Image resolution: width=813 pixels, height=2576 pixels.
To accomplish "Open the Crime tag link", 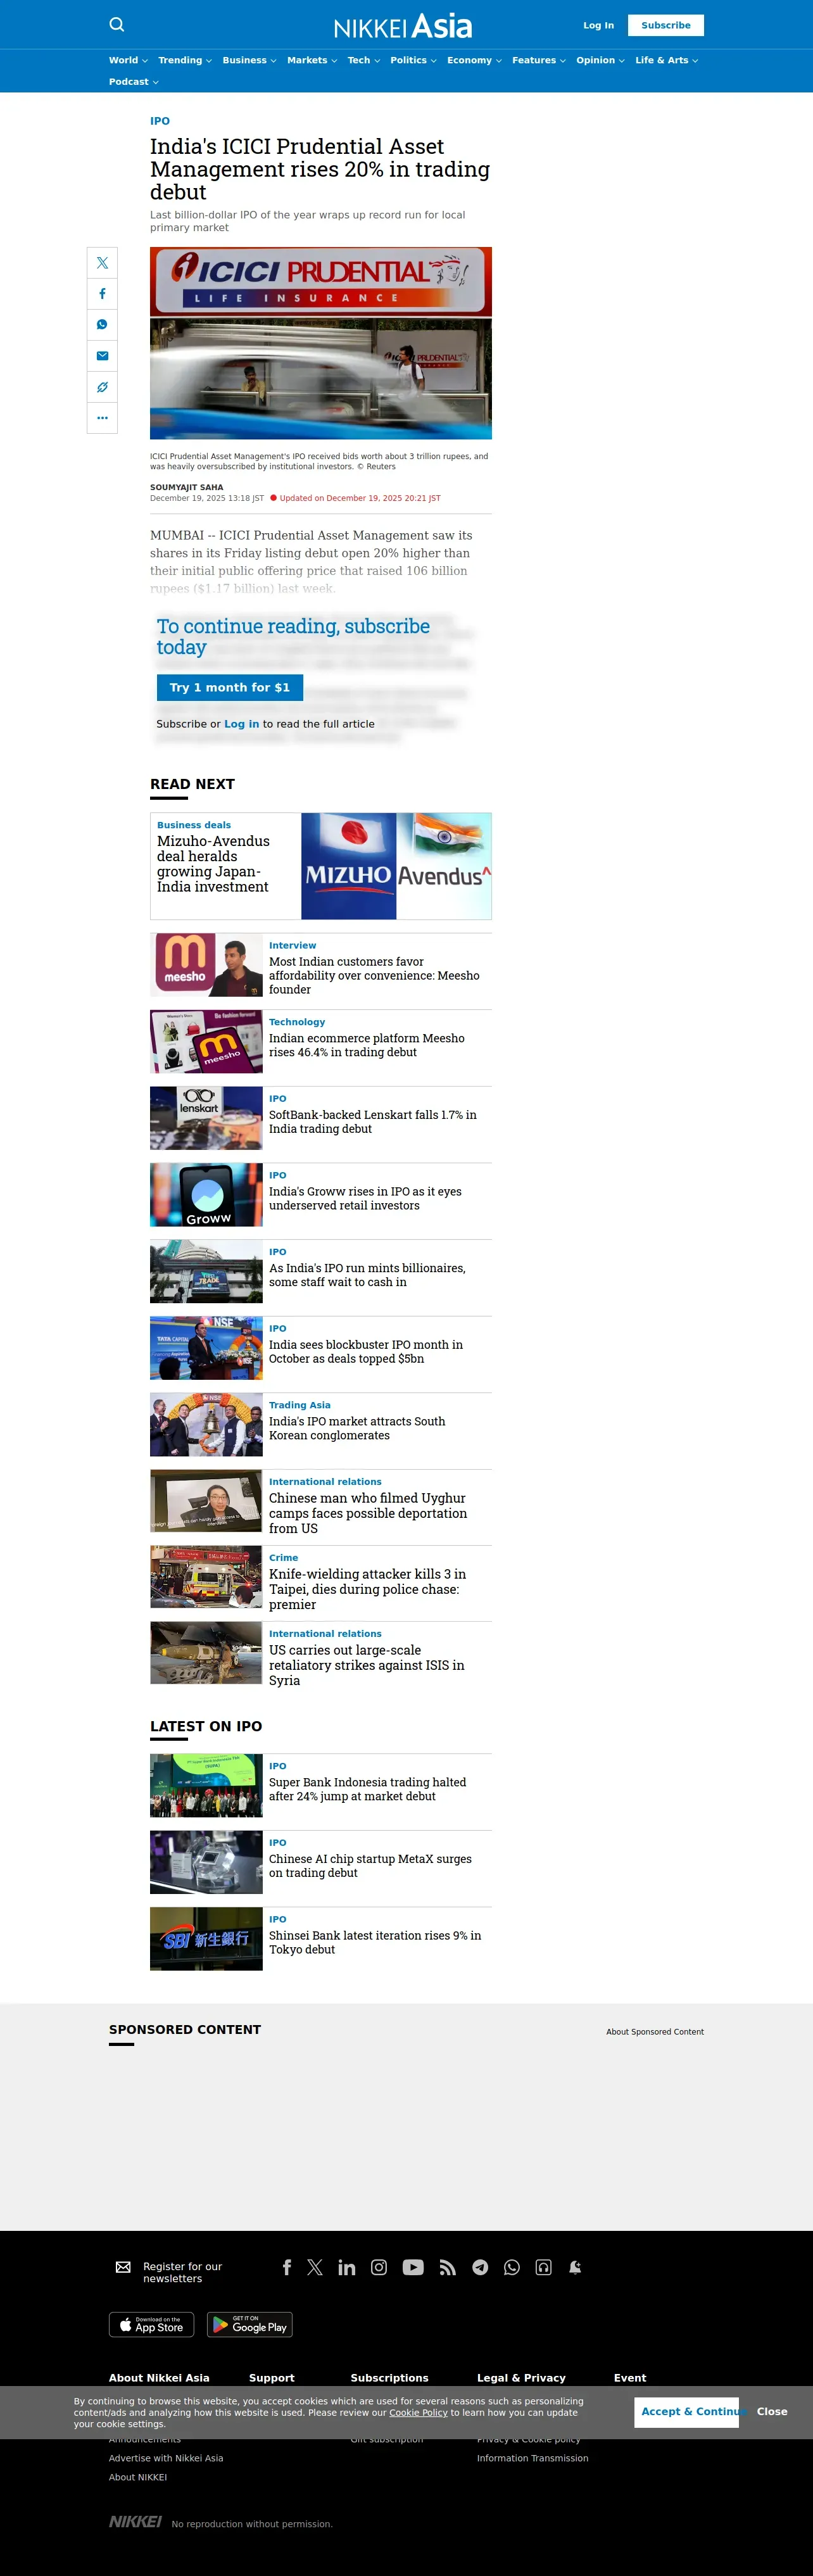I will 284,1557.
